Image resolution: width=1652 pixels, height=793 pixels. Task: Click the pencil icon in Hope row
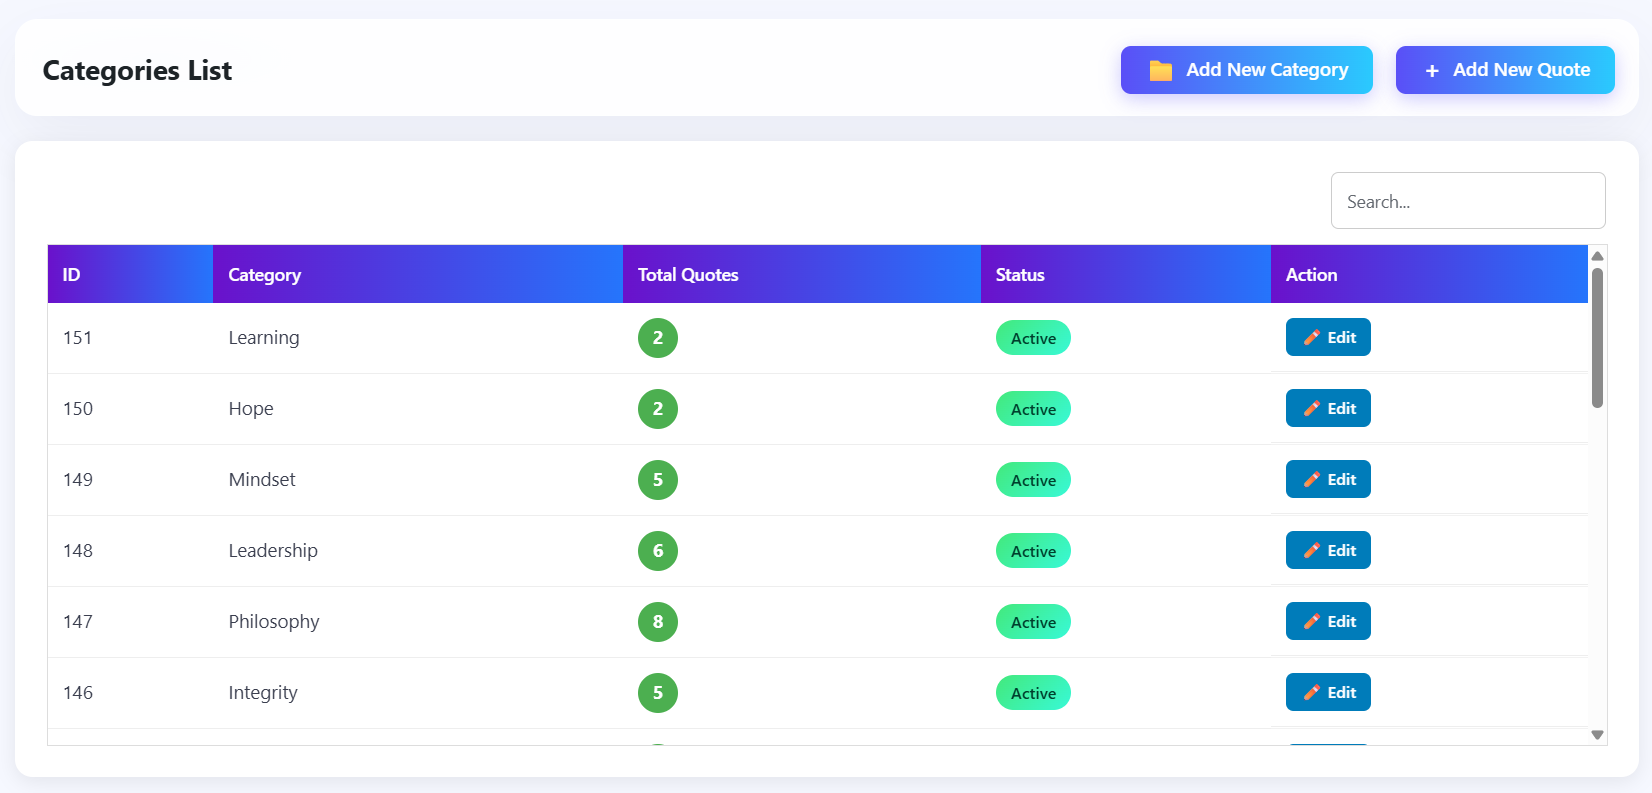click(x=1311, y=409)
